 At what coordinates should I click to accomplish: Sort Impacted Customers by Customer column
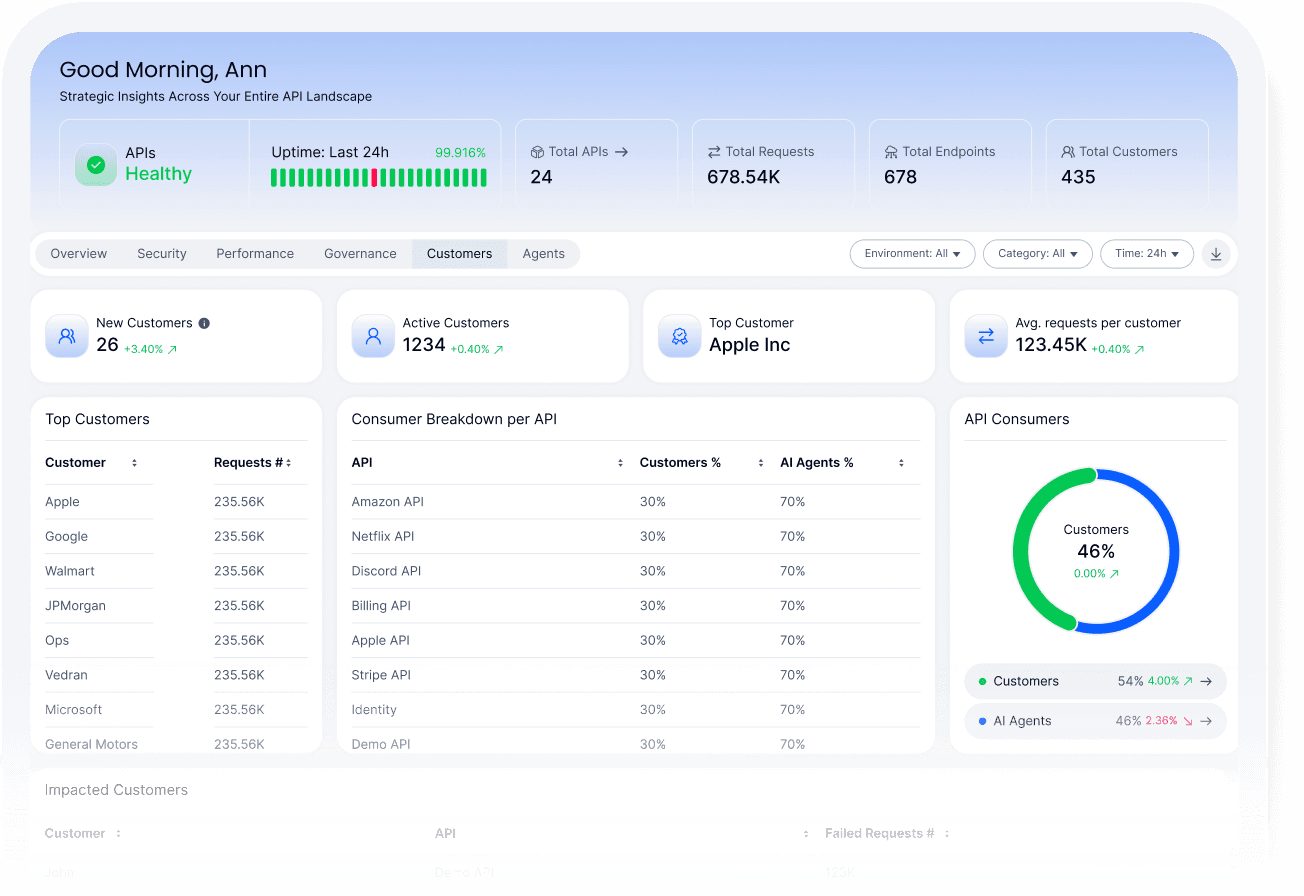coord(118,833)
